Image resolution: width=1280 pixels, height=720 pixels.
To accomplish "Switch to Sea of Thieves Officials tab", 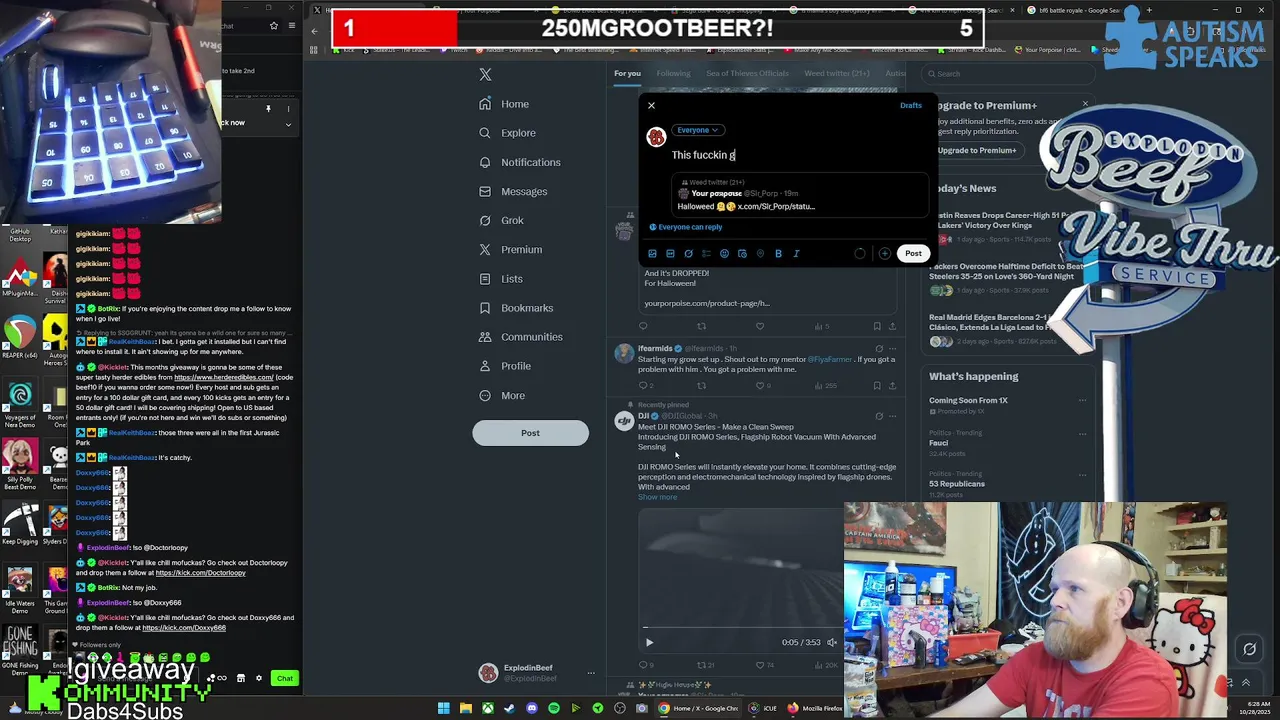I will point(747,73).
